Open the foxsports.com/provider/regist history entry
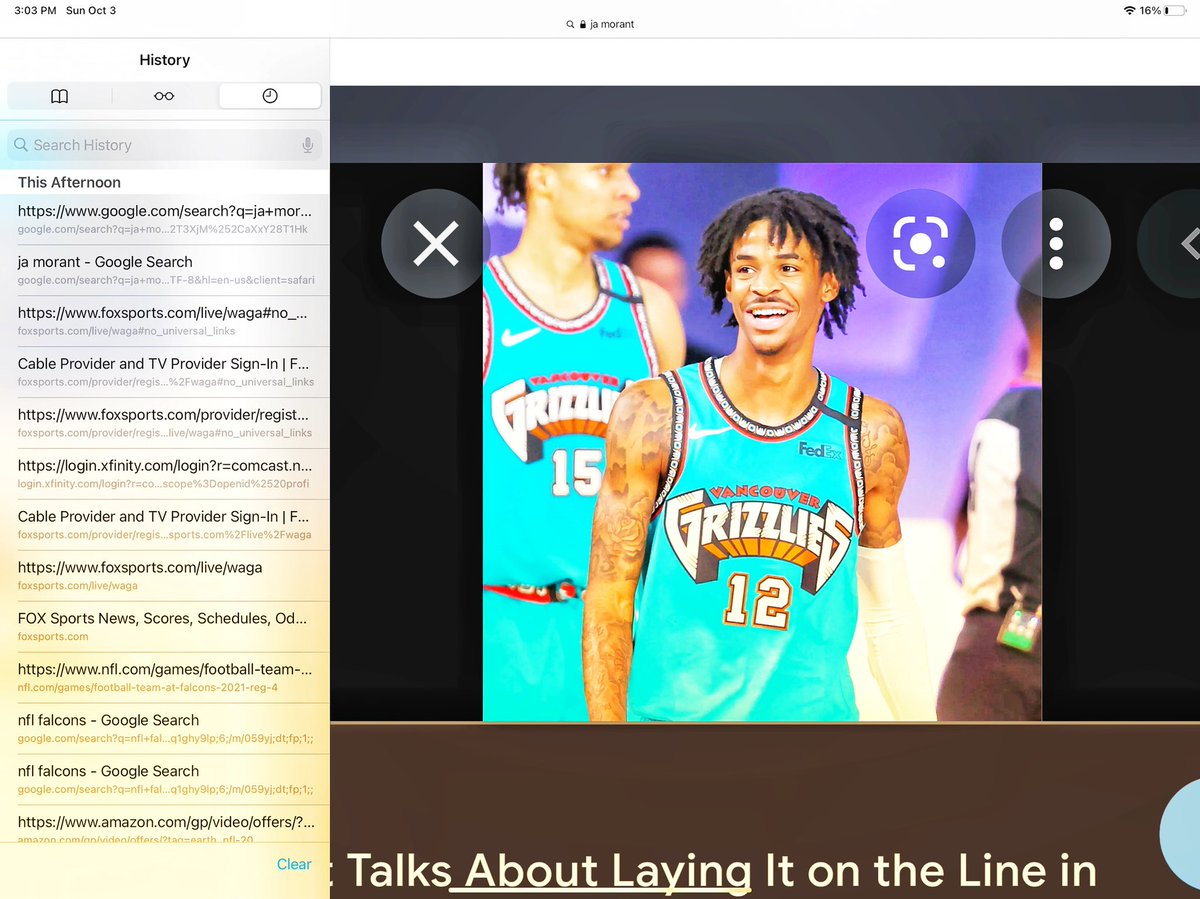 [x=164, y=423]
